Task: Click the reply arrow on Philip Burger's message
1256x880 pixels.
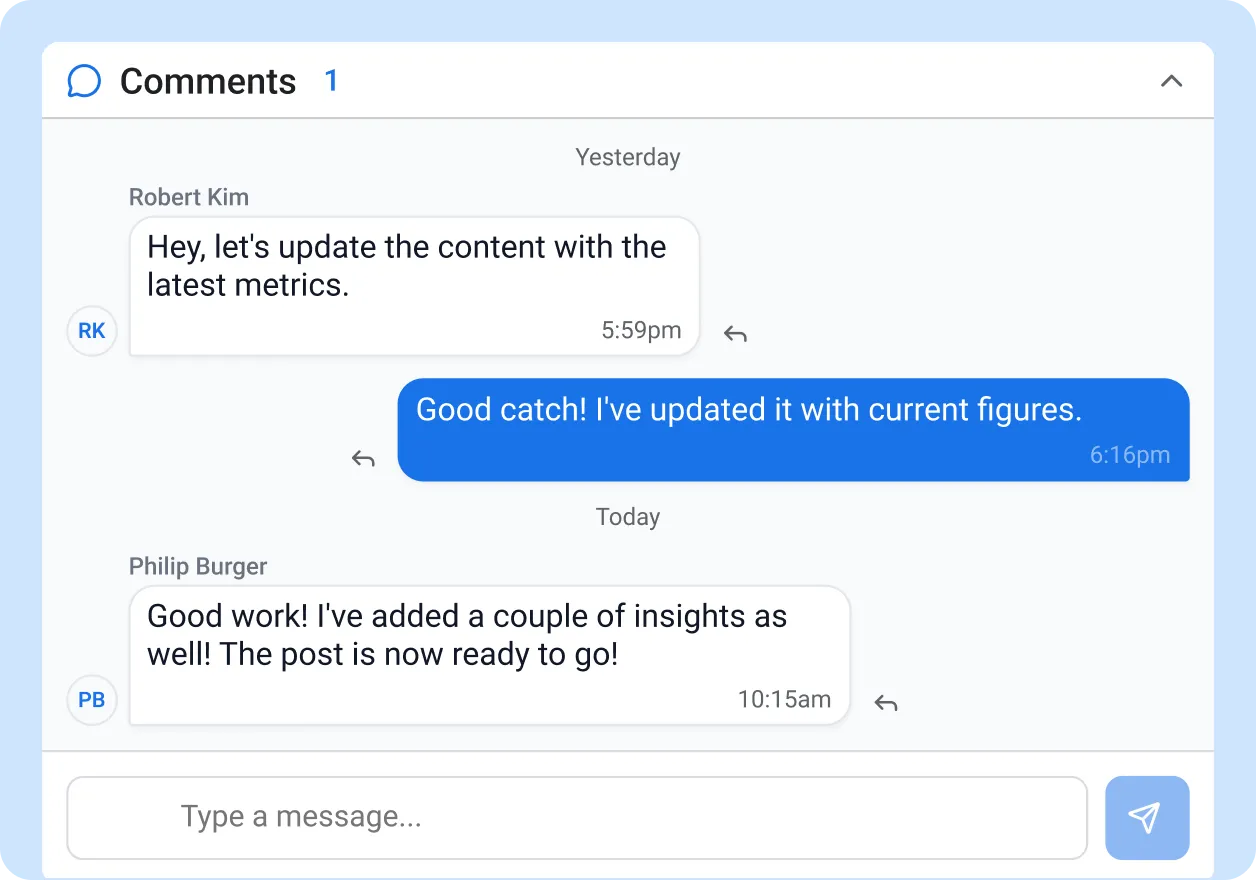Action: click(x=886, y=704)
